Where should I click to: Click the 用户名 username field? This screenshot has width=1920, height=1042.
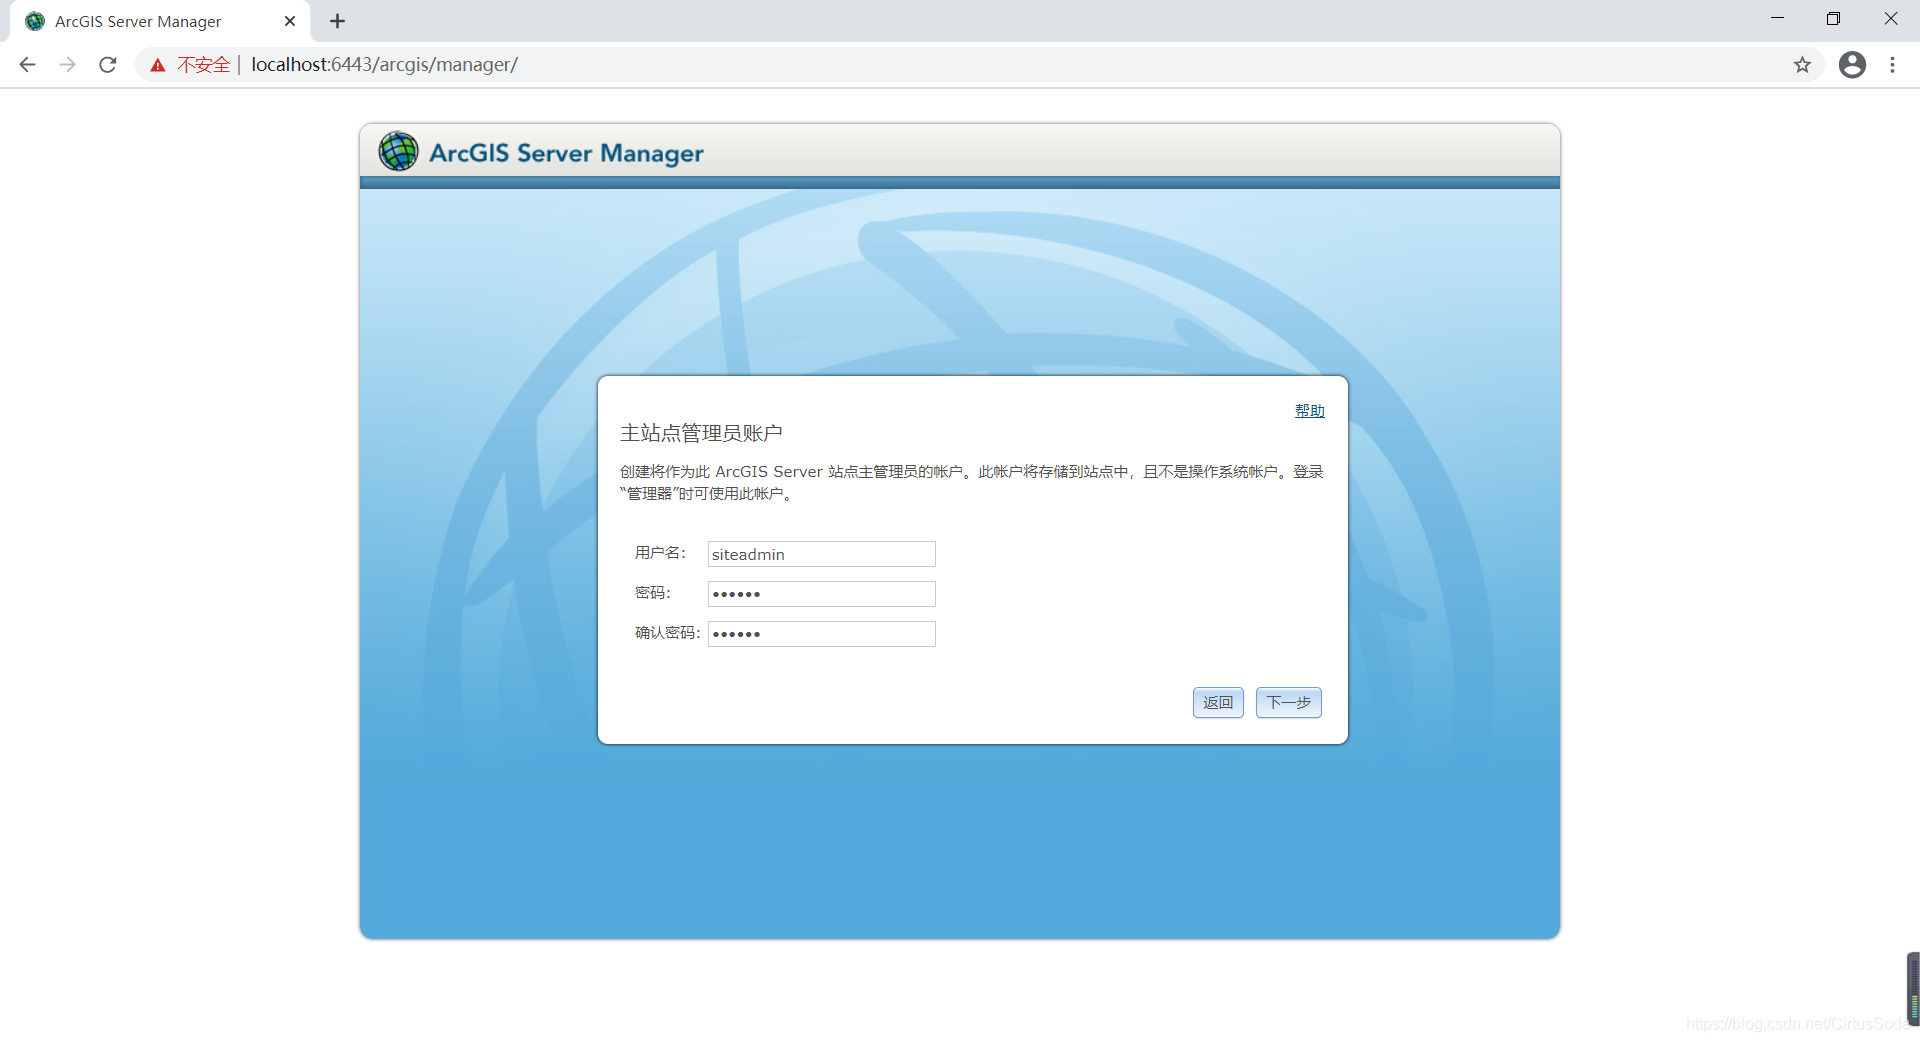pos(821,554)
